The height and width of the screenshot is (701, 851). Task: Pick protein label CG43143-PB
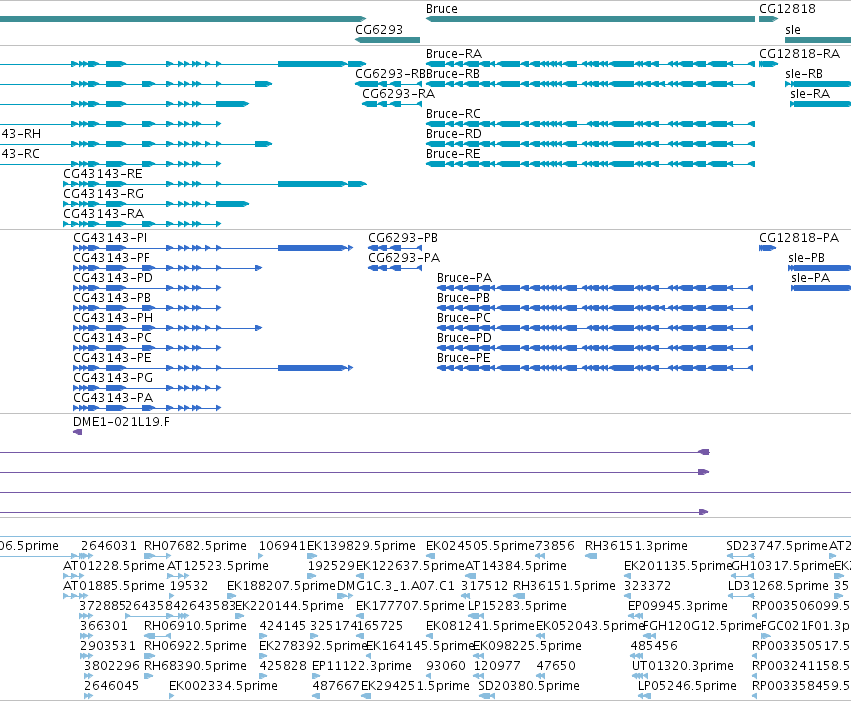(x=112, y=298)
